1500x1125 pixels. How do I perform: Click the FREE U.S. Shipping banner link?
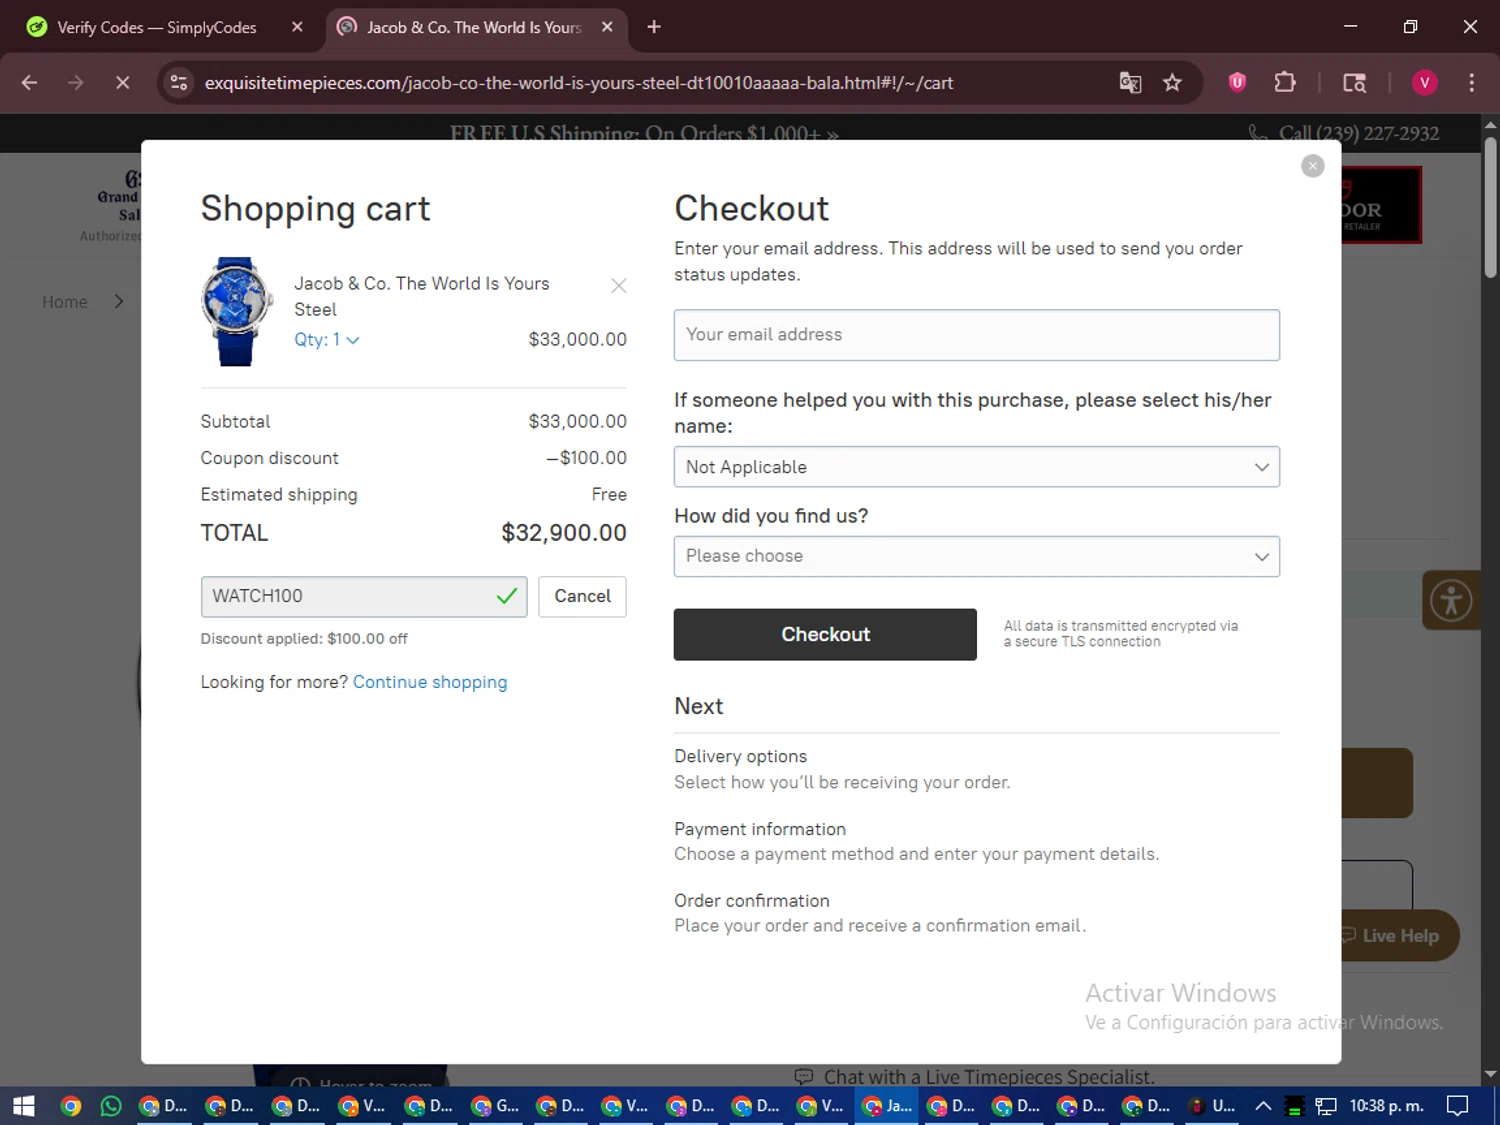[644, 133]
